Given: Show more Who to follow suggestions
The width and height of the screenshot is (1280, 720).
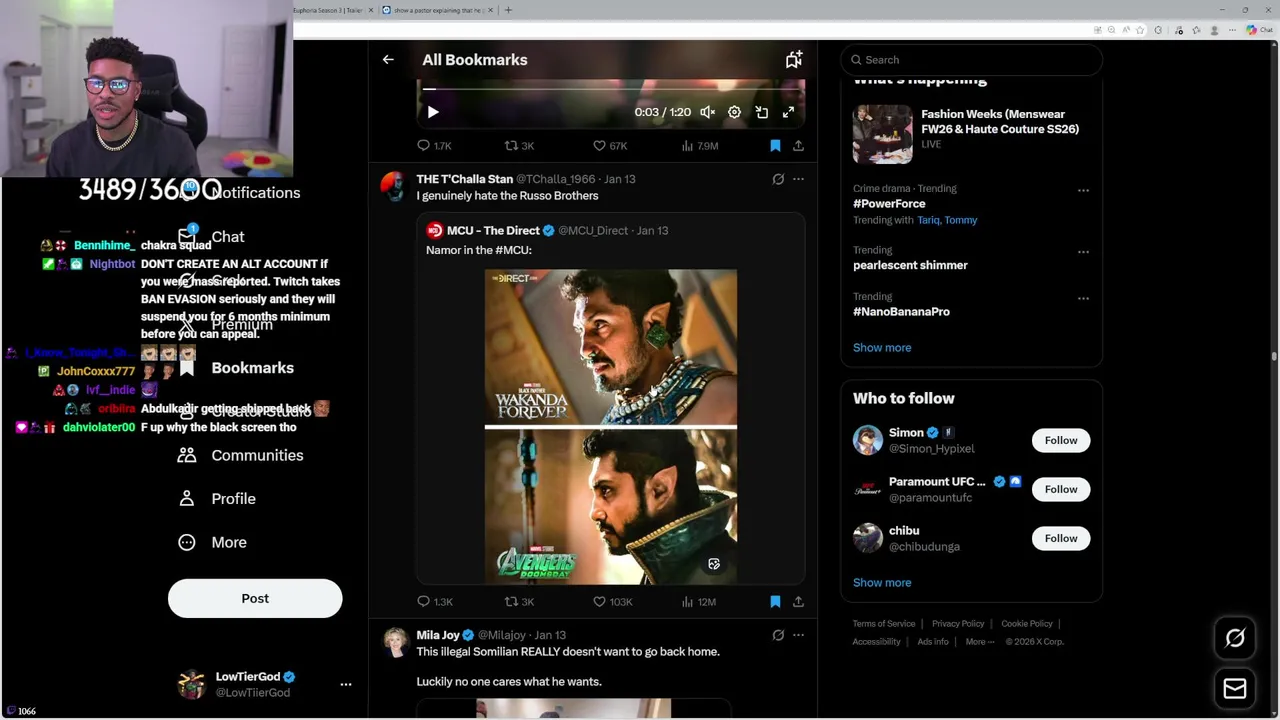Looking at the screenshot, I should [882, 583].
